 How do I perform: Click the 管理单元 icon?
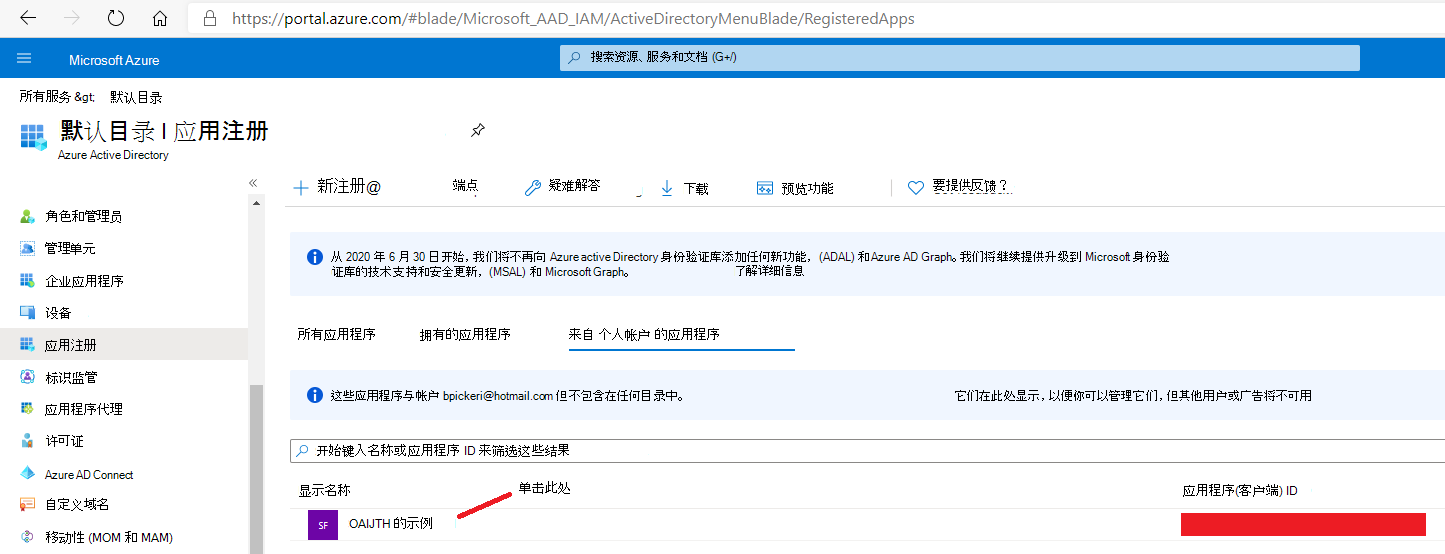(x=28, y=248)
